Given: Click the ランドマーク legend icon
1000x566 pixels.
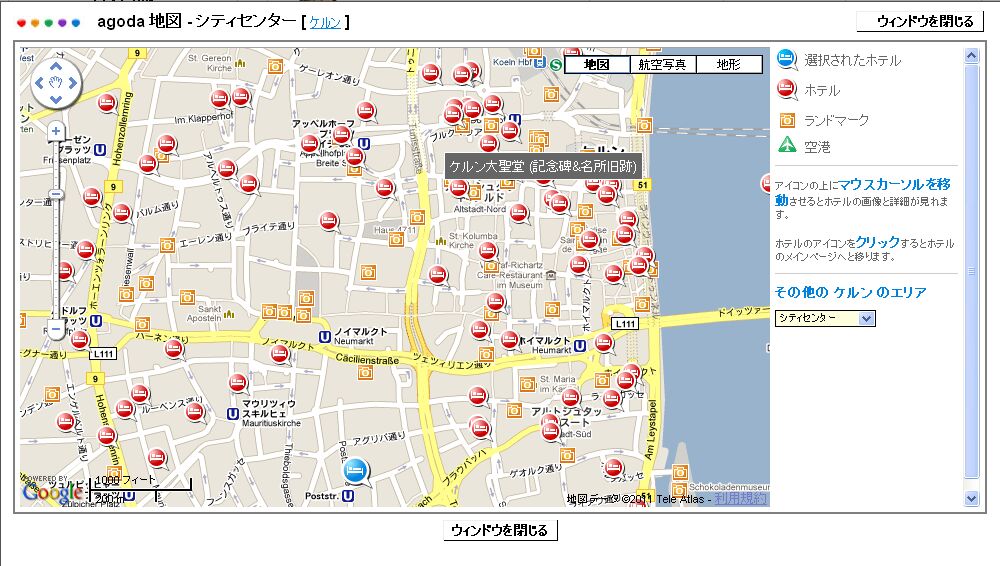Looking at the screenshot, I should click(x=788, y=120).
